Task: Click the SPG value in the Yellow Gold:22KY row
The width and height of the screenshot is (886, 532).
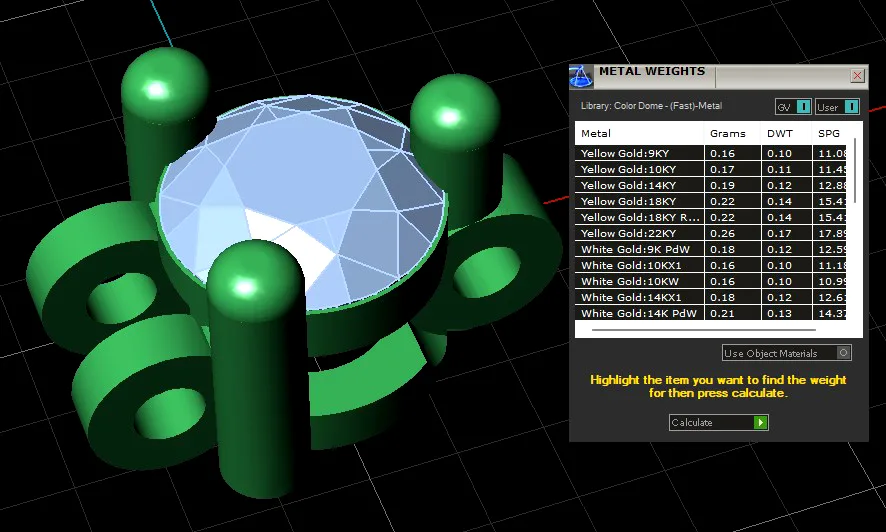Action: (x=832, y=233)
